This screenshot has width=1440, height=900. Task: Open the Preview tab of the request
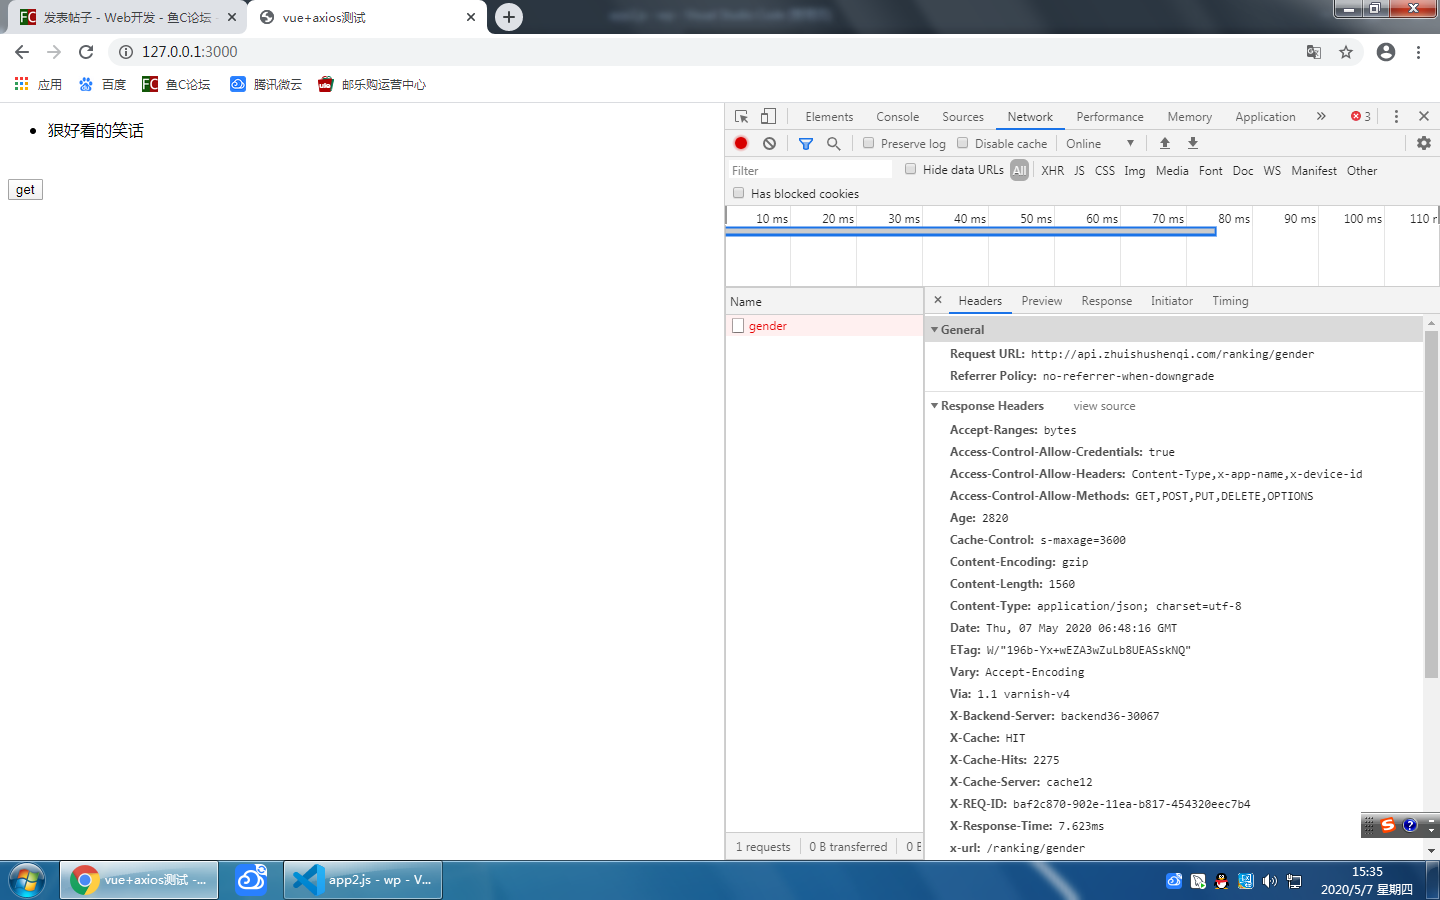tap(1042, 300)
